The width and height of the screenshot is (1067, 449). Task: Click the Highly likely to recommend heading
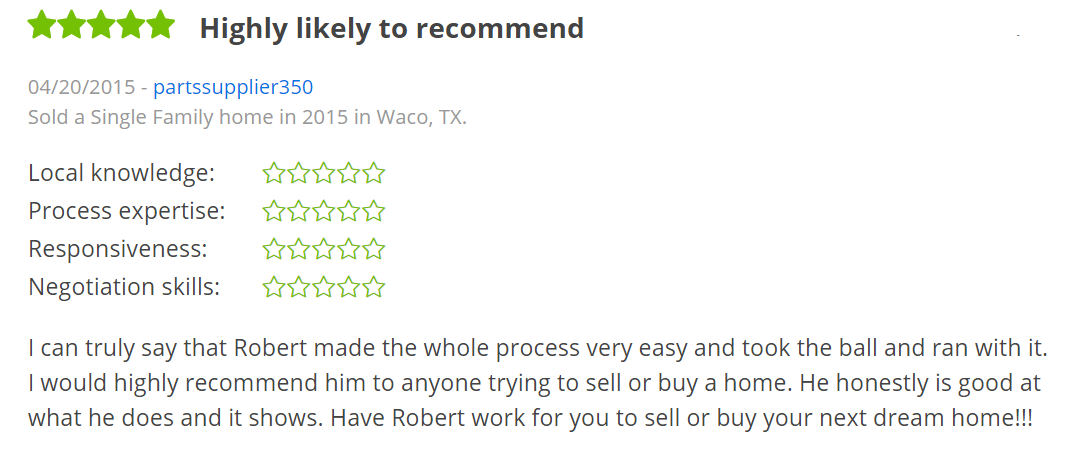(392, 28)
